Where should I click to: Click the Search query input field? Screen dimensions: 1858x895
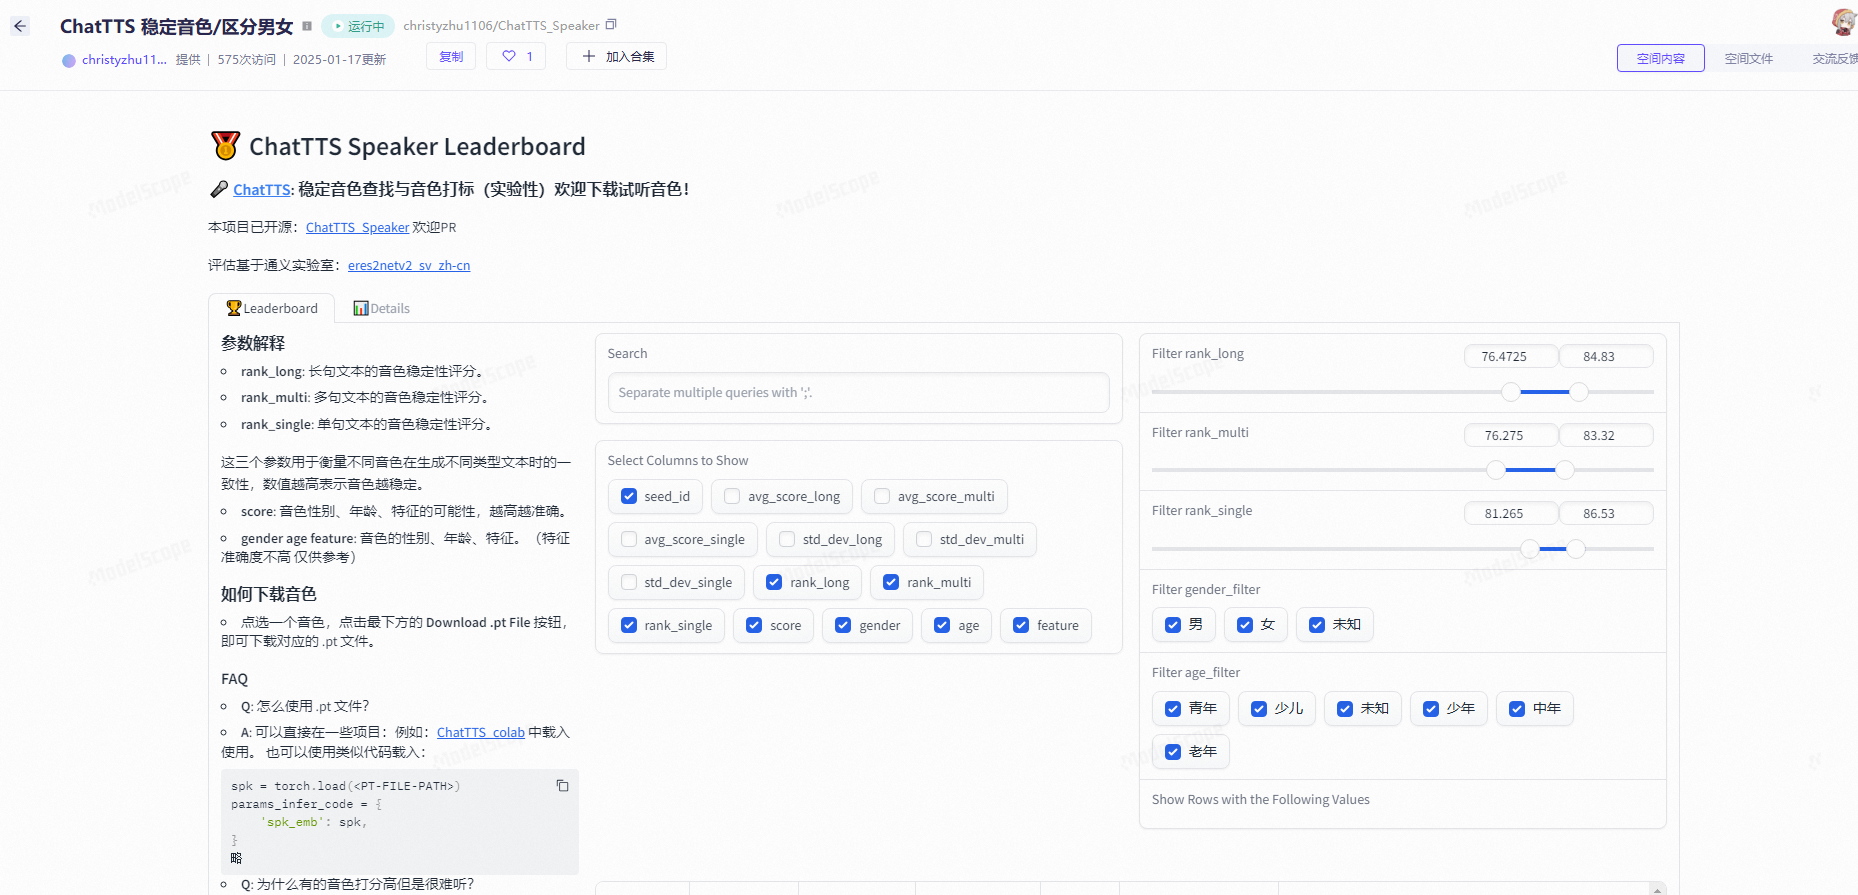[858, 392]
